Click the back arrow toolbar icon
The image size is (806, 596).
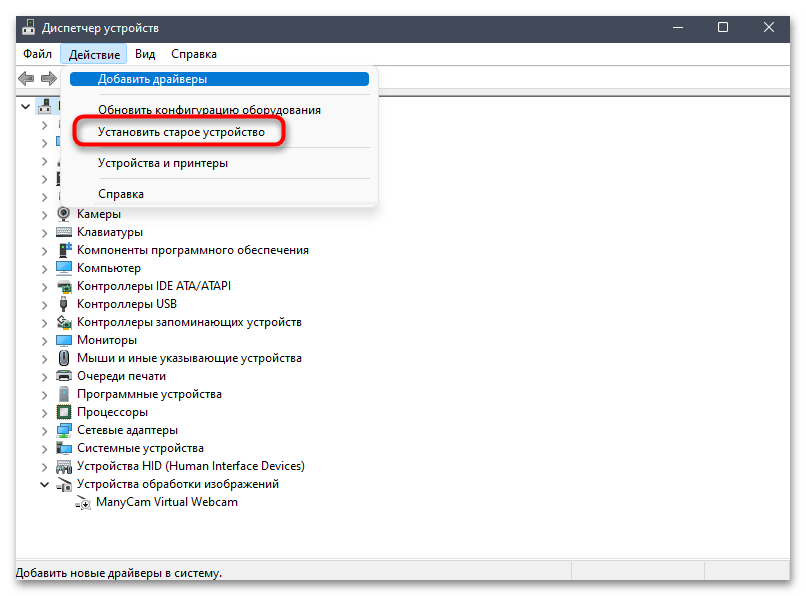coord(26,79)
